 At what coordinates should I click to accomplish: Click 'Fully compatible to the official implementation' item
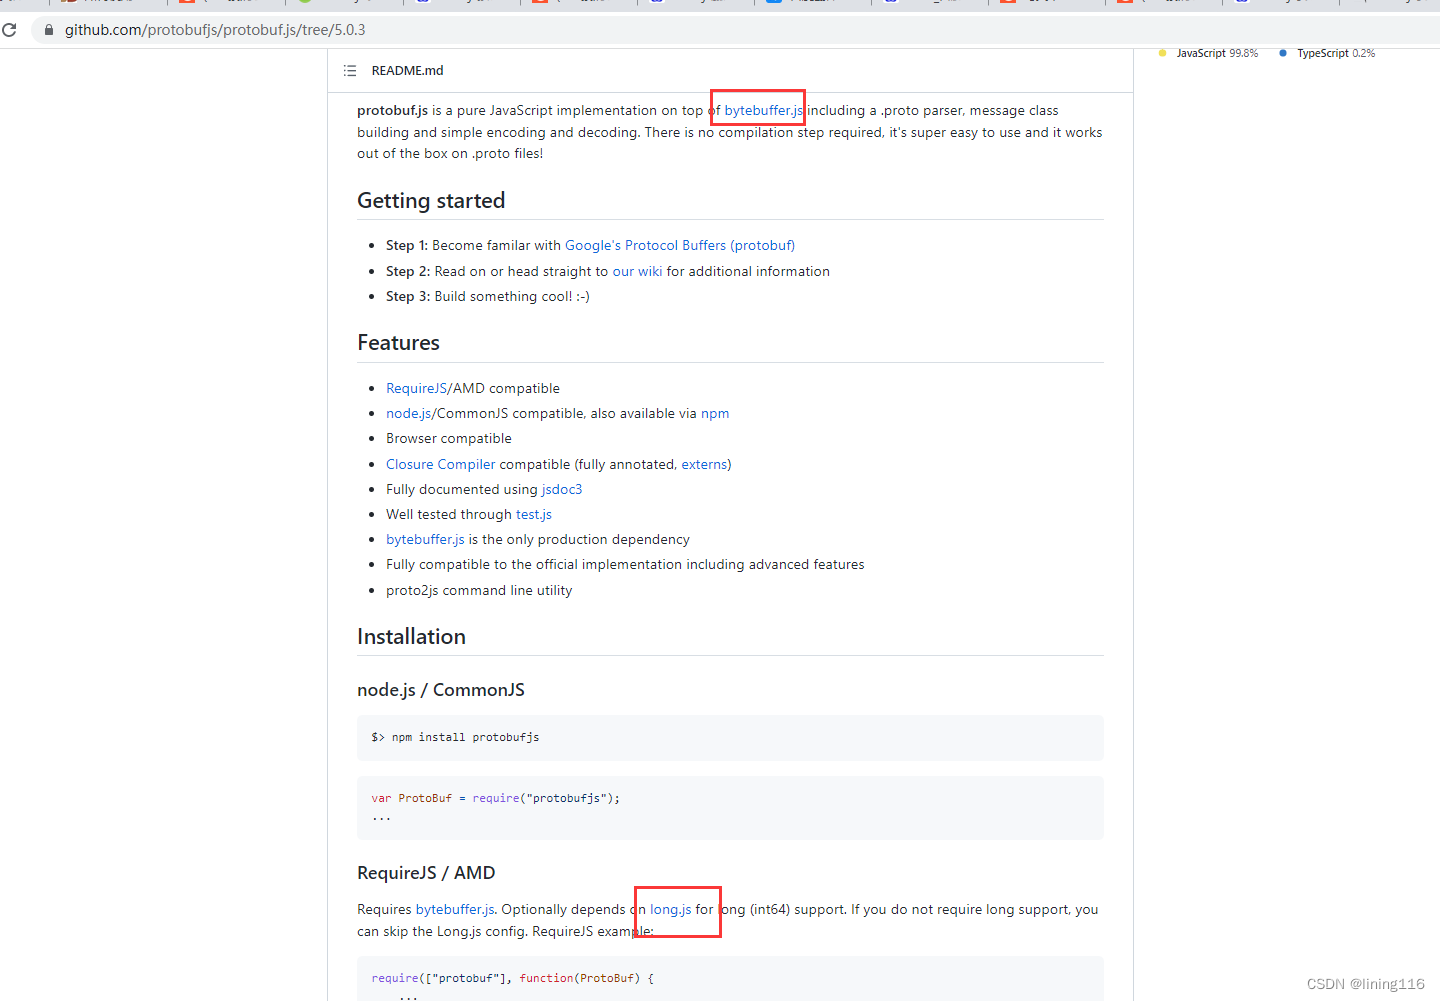(625, 565)
